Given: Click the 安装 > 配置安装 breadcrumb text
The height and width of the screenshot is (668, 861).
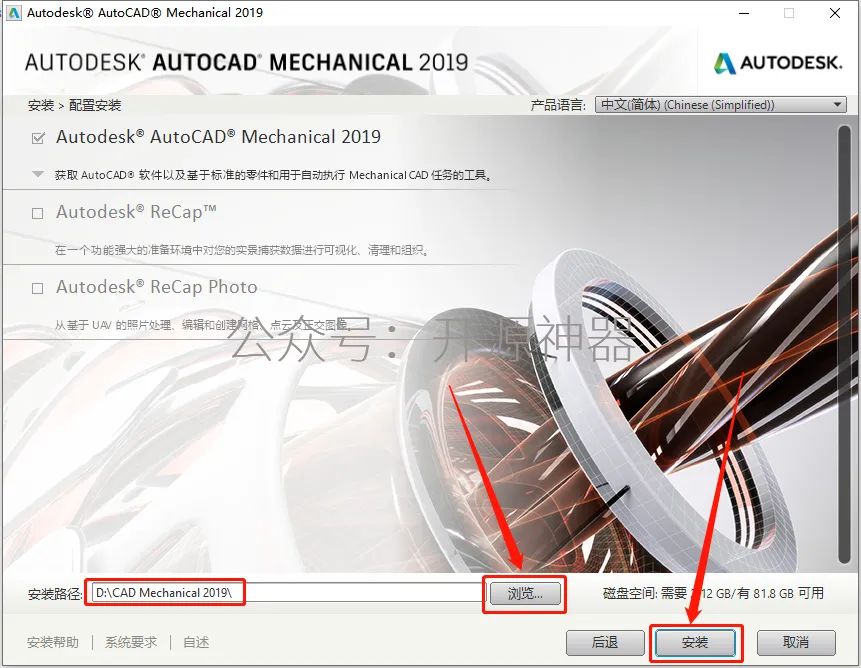Looking at the screenshot, I should click(x=74, y=105).
